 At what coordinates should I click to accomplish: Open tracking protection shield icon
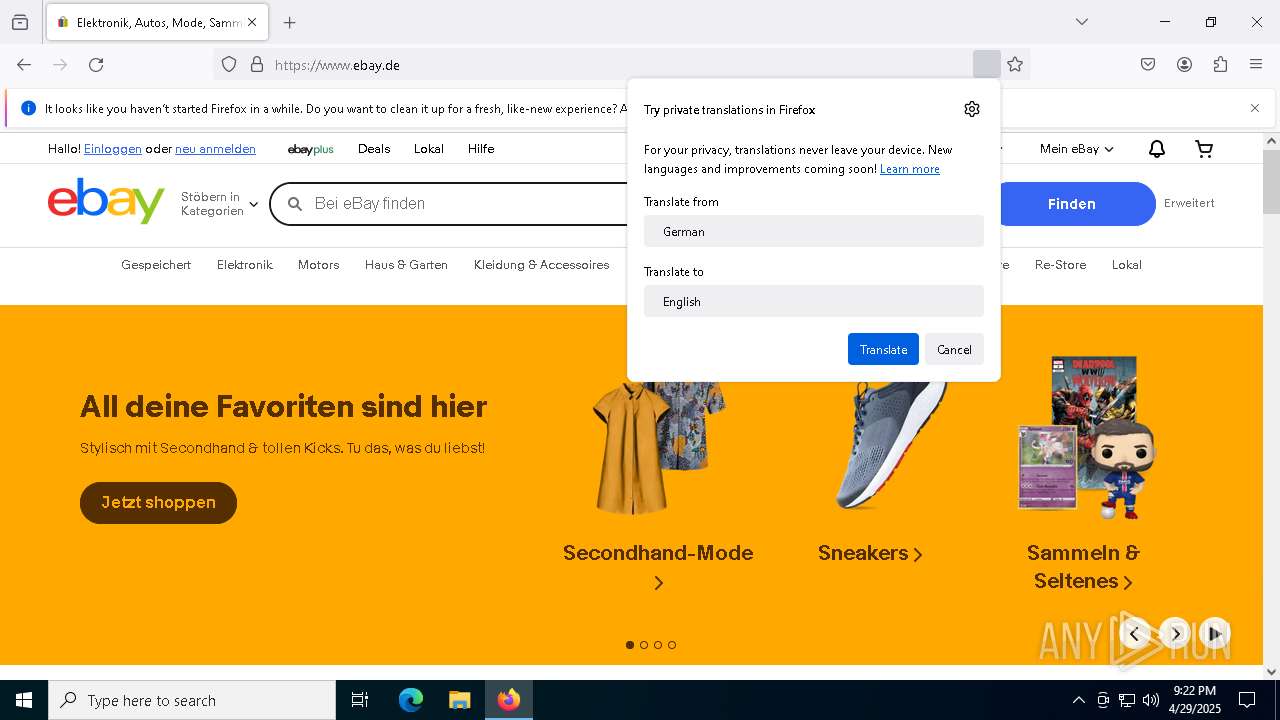229,65
